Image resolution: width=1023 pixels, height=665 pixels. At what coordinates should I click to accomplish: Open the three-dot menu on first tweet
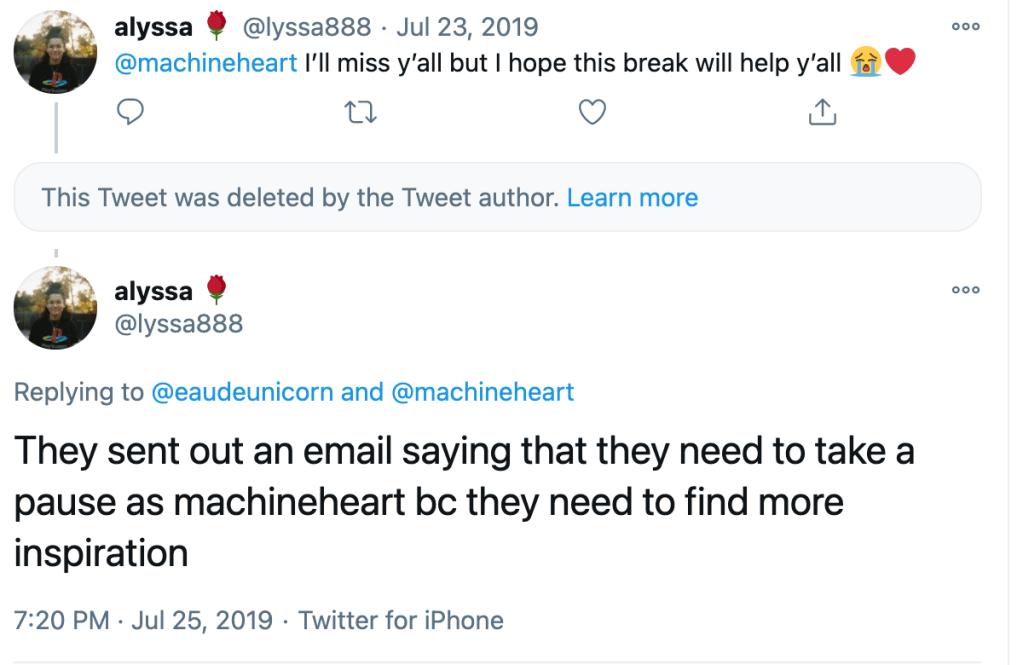point(965,28)
